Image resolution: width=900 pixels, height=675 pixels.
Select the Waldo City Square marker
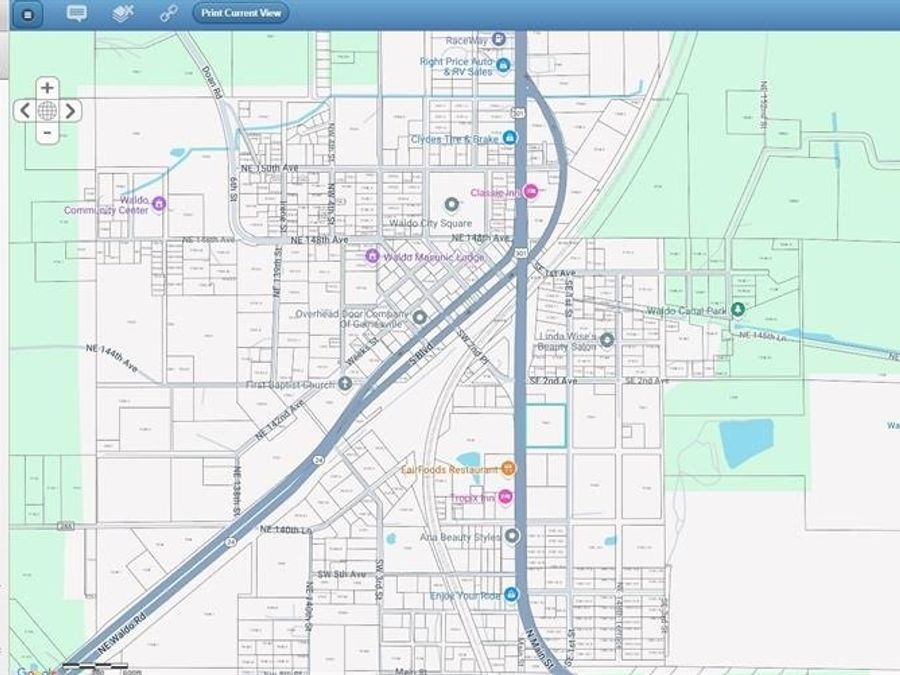click(451, 204)
